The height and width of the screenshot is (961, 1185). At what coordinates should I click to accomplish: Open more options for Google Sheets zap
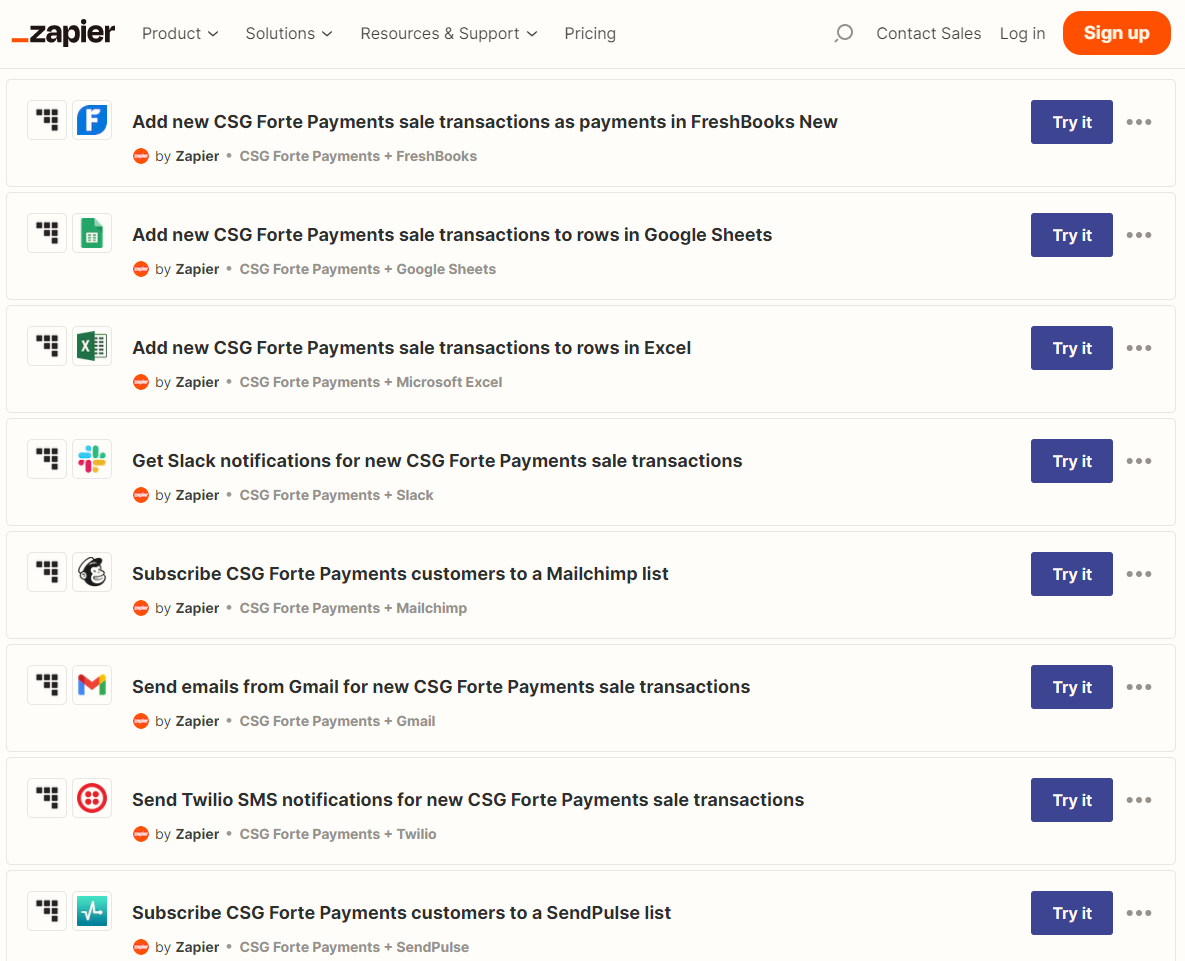(1139, 235)
